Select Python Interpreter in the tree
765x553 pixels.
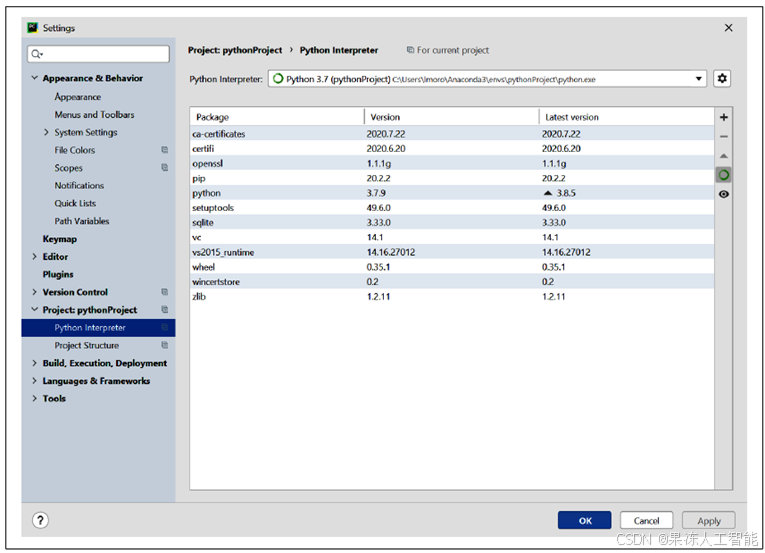pos(98,328)
